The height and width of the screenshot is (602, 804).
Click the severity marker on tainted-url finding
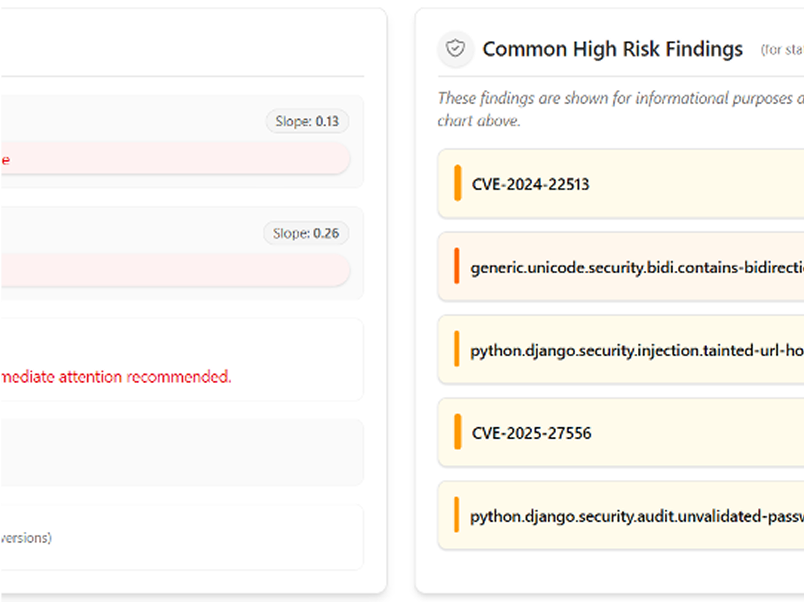[x=457, y=351]
